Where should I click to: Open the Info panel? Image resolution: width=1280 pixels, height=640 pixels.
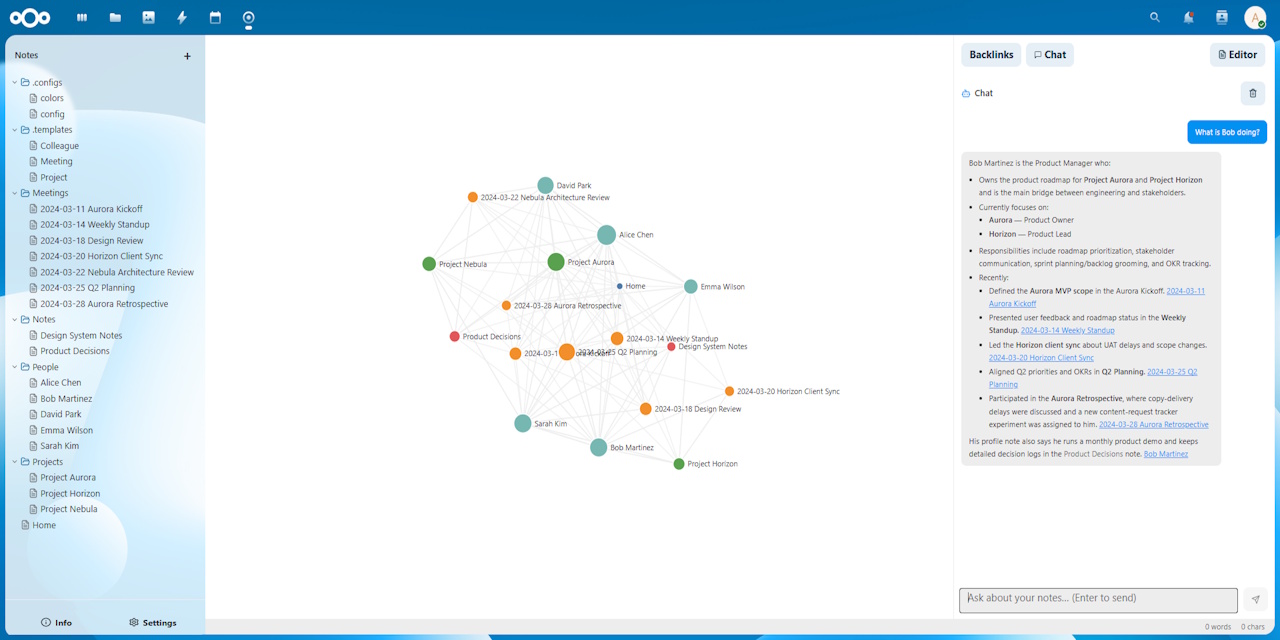point(56,622)
